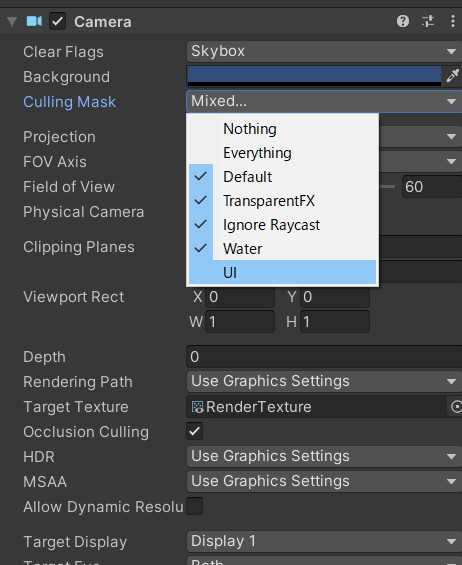
Task: Click the Field of View label
Action: pyautogui.click(x=69, y=187)
